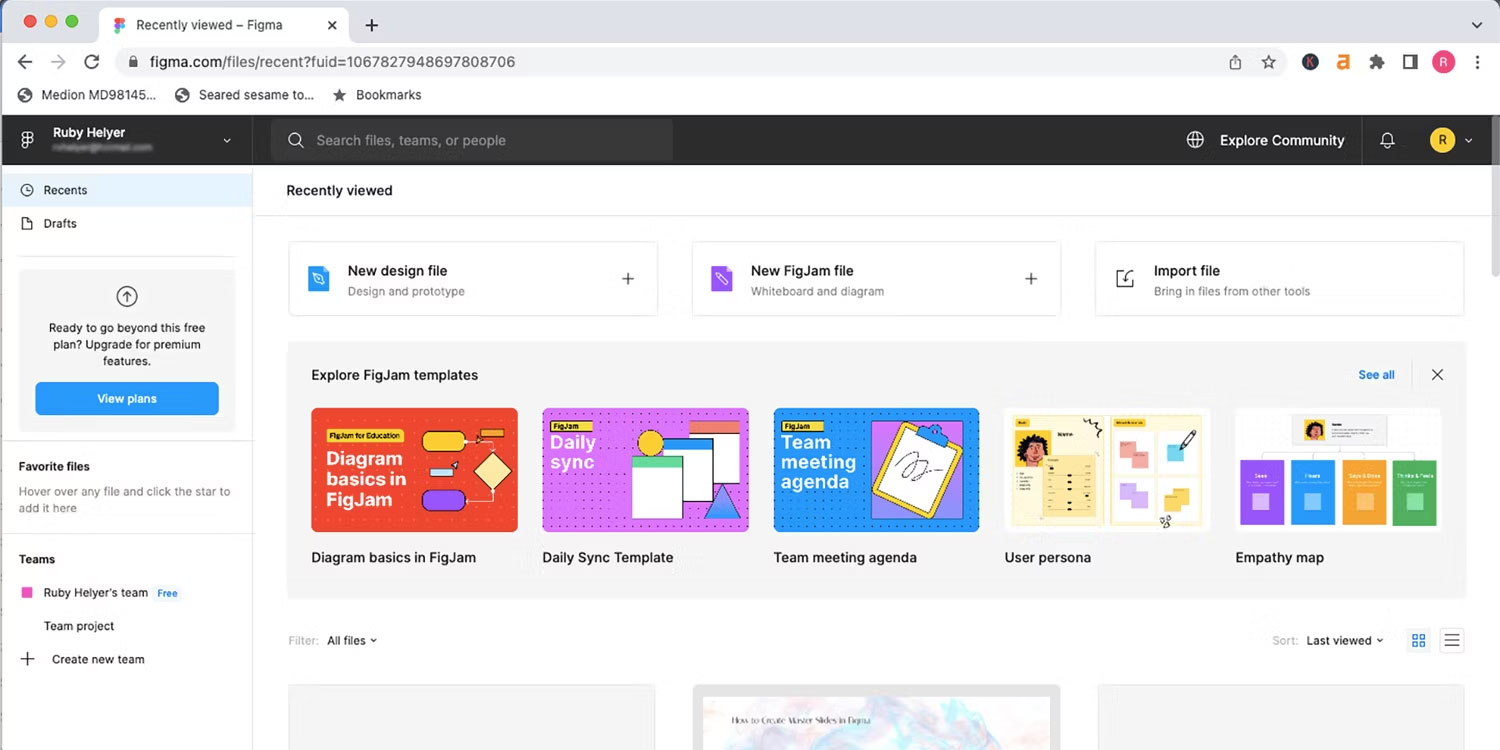This screenshot has height=750, width=1500.
Task: Click the figma.com address bar URL
Action: tap(332, 62)
